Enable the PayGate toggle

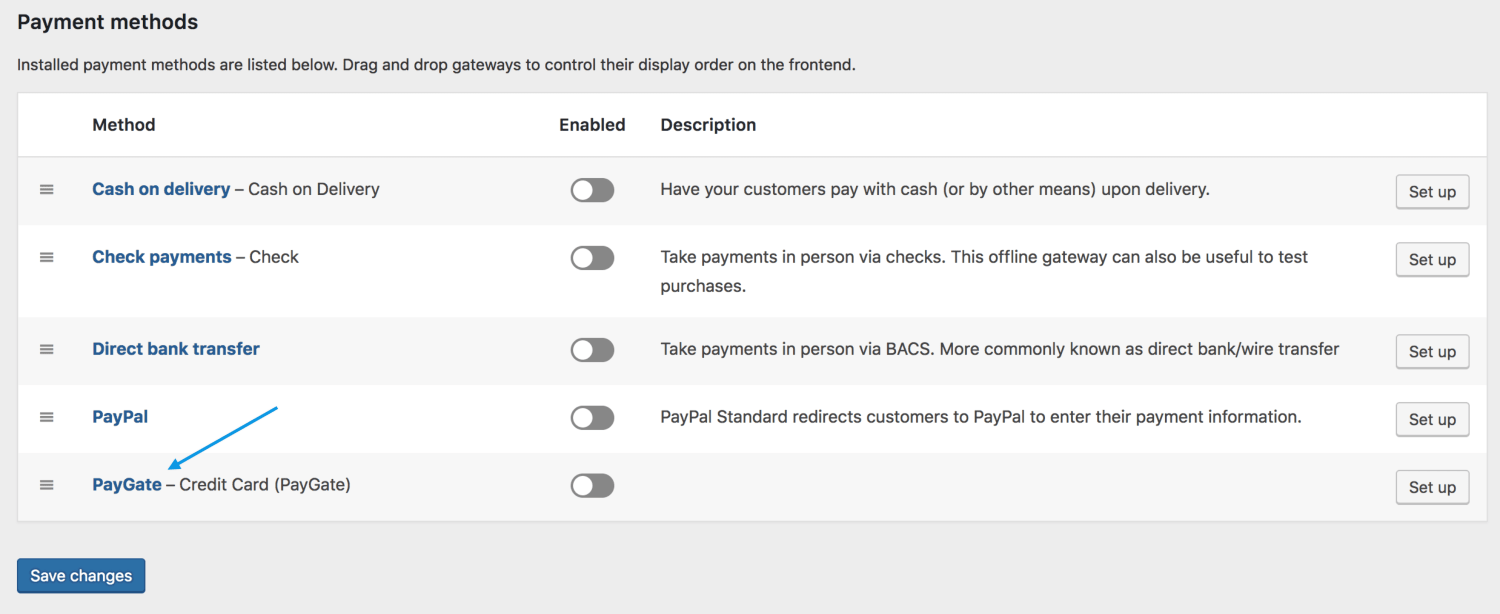click(592, 485)
